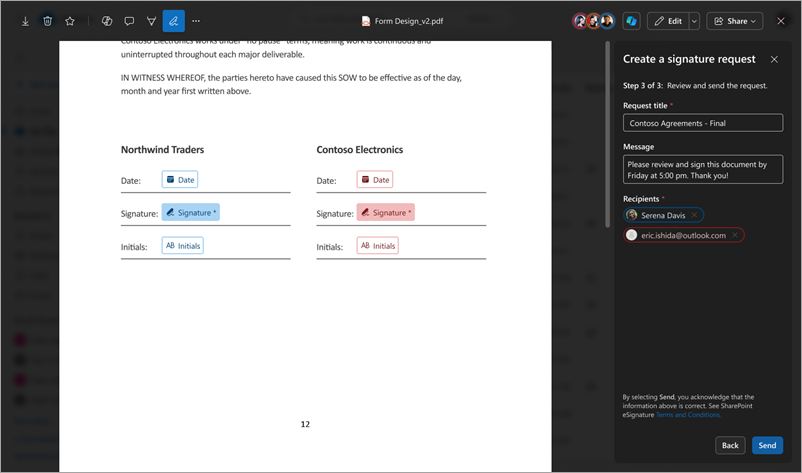This screenshot has height=473, width=802.
Task: Select Contoso Electronics Date field
Action: pos(375,179)
